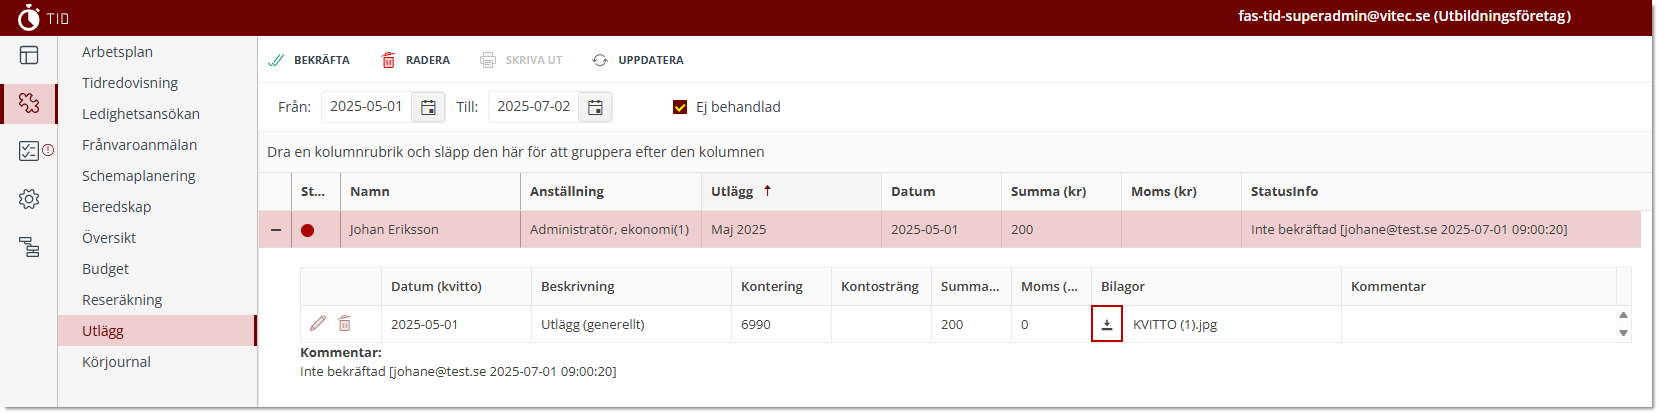Click the Bekräfta toolbar button
The height and width of the screenshot is (413, 1658).
pyautogui.click(x=309, y=60)
